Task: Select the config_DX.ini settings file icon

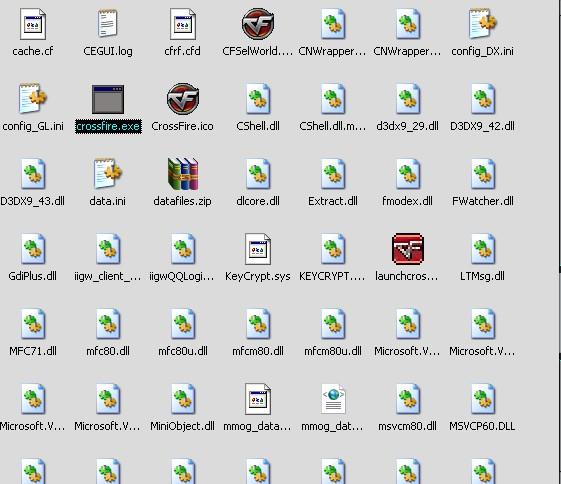Action: click(x=483, y=24)
